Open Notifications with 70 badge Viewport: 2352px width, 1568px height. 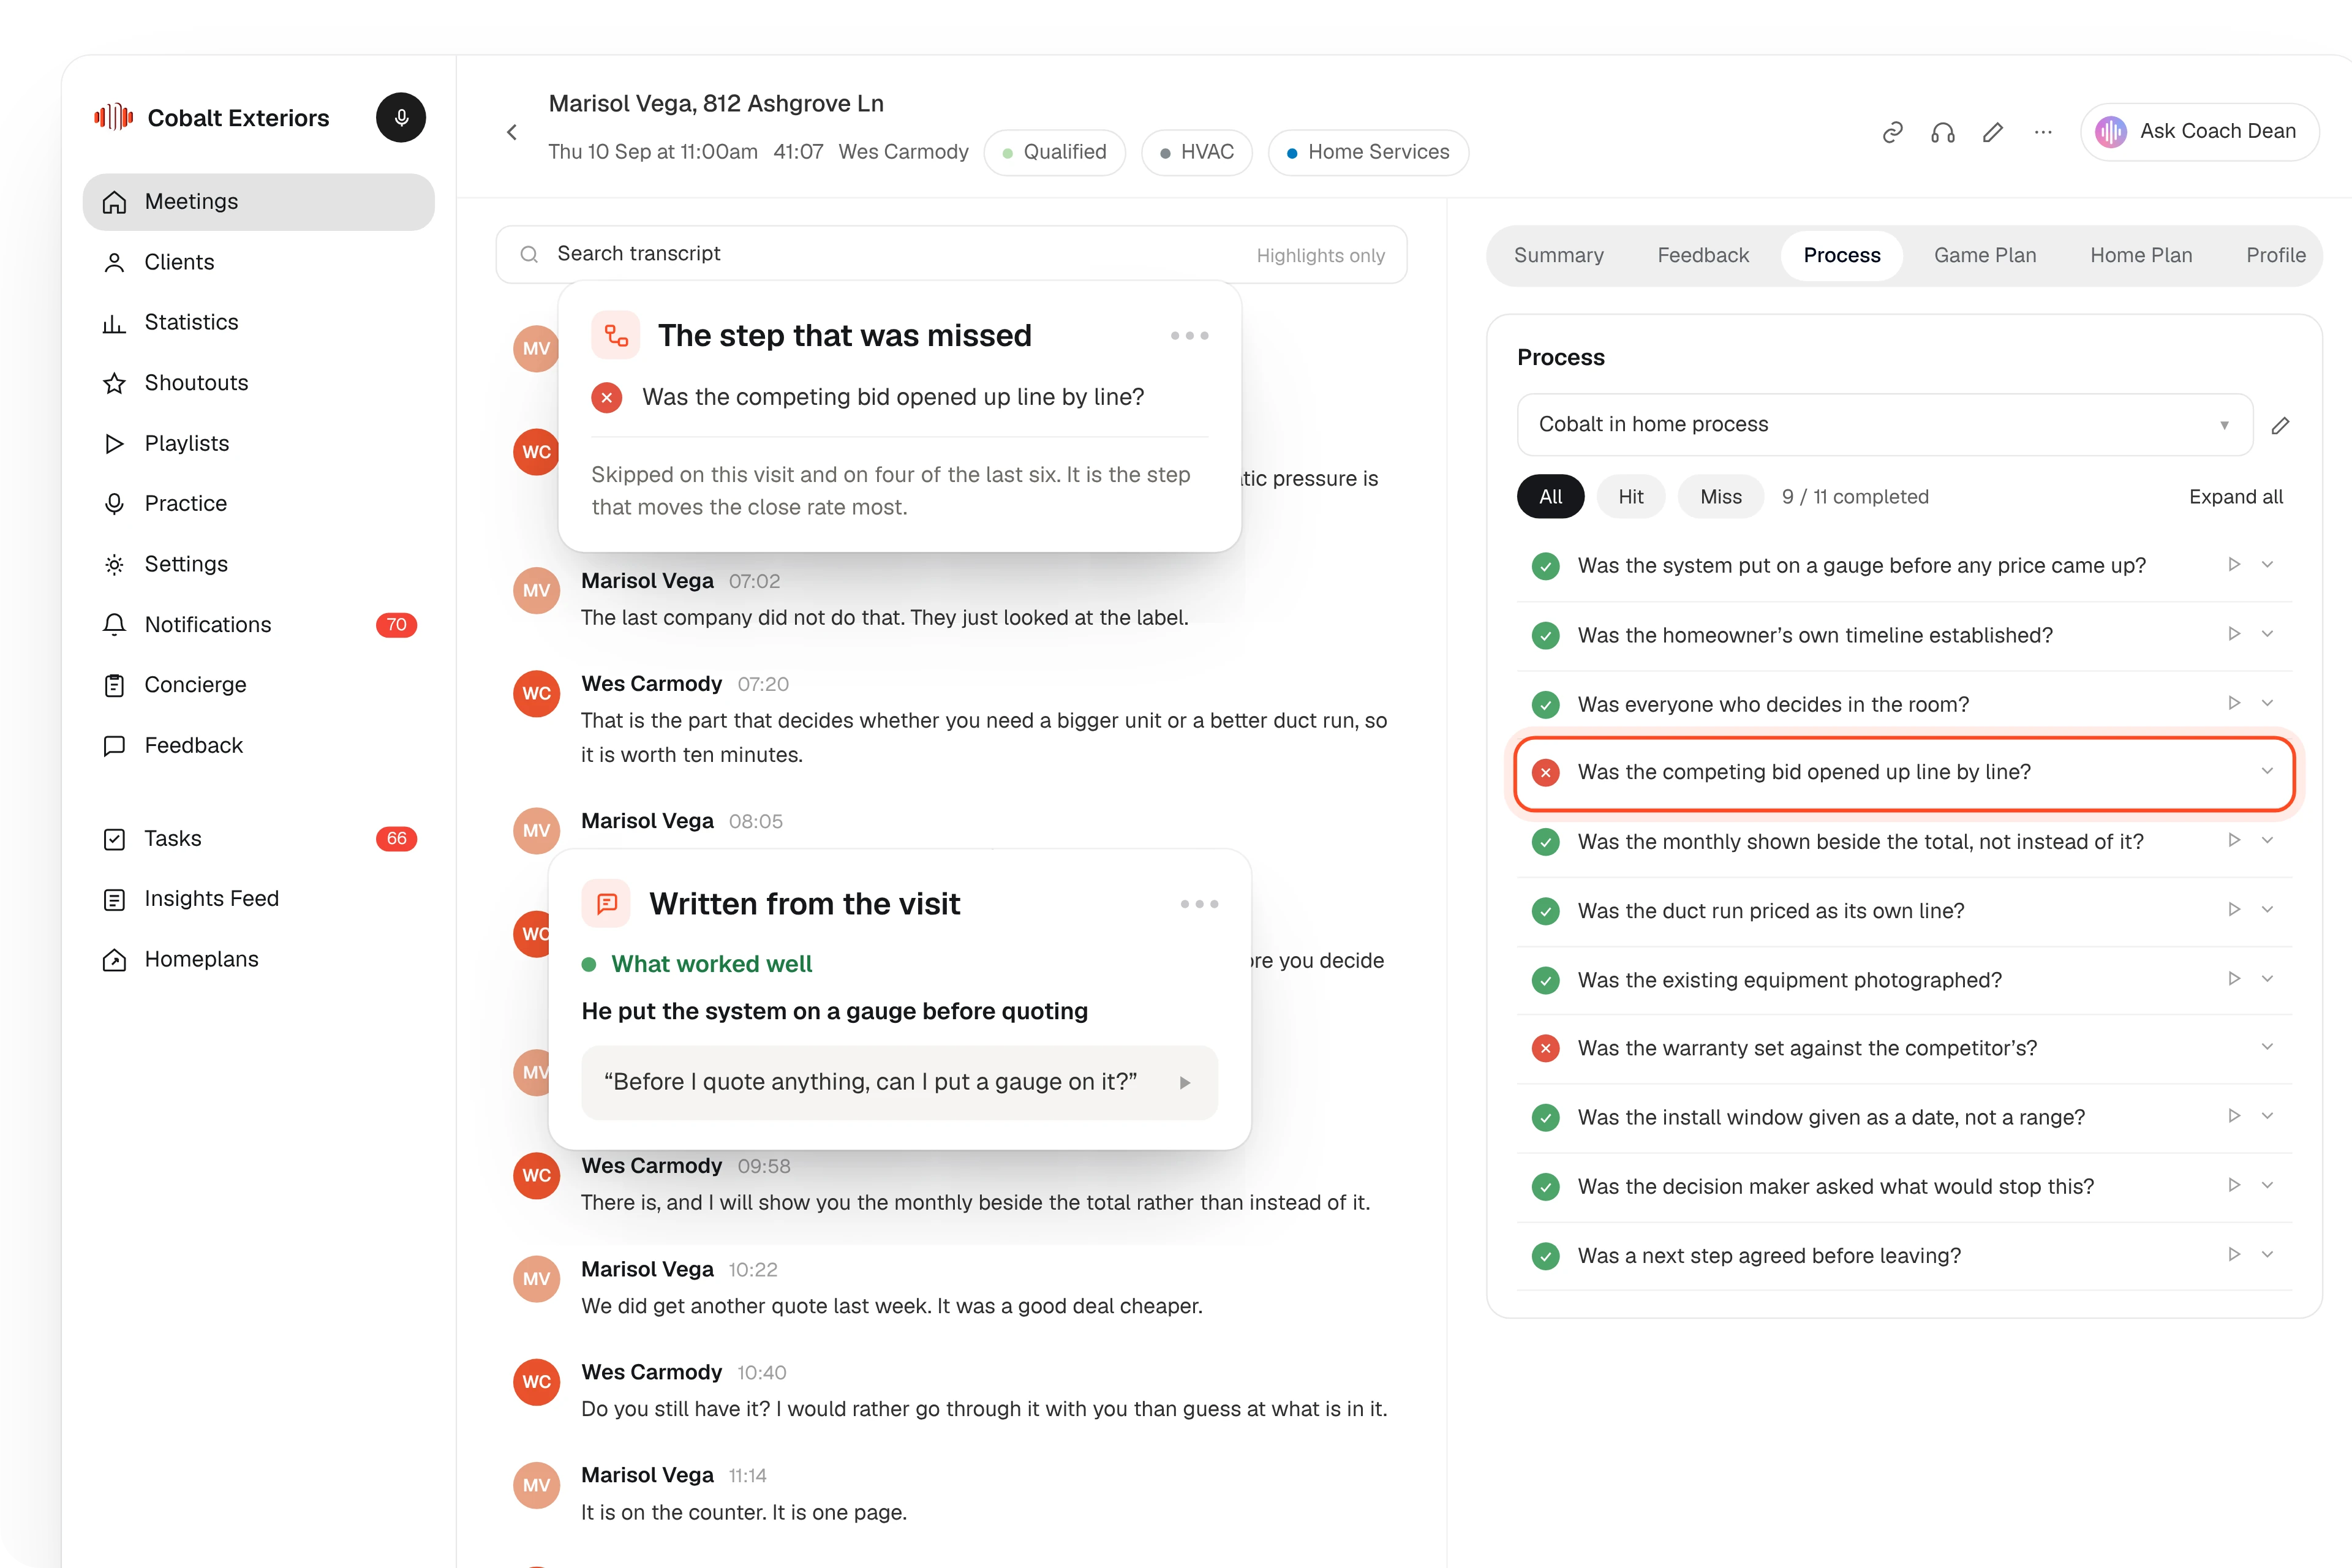click(x=258, y=625)
